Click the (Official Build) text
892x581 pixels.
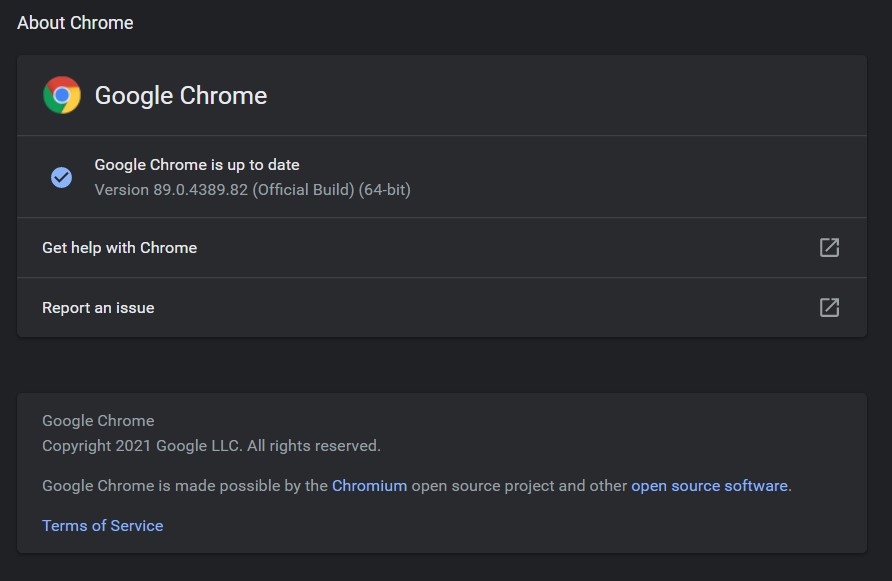(303, 189)
